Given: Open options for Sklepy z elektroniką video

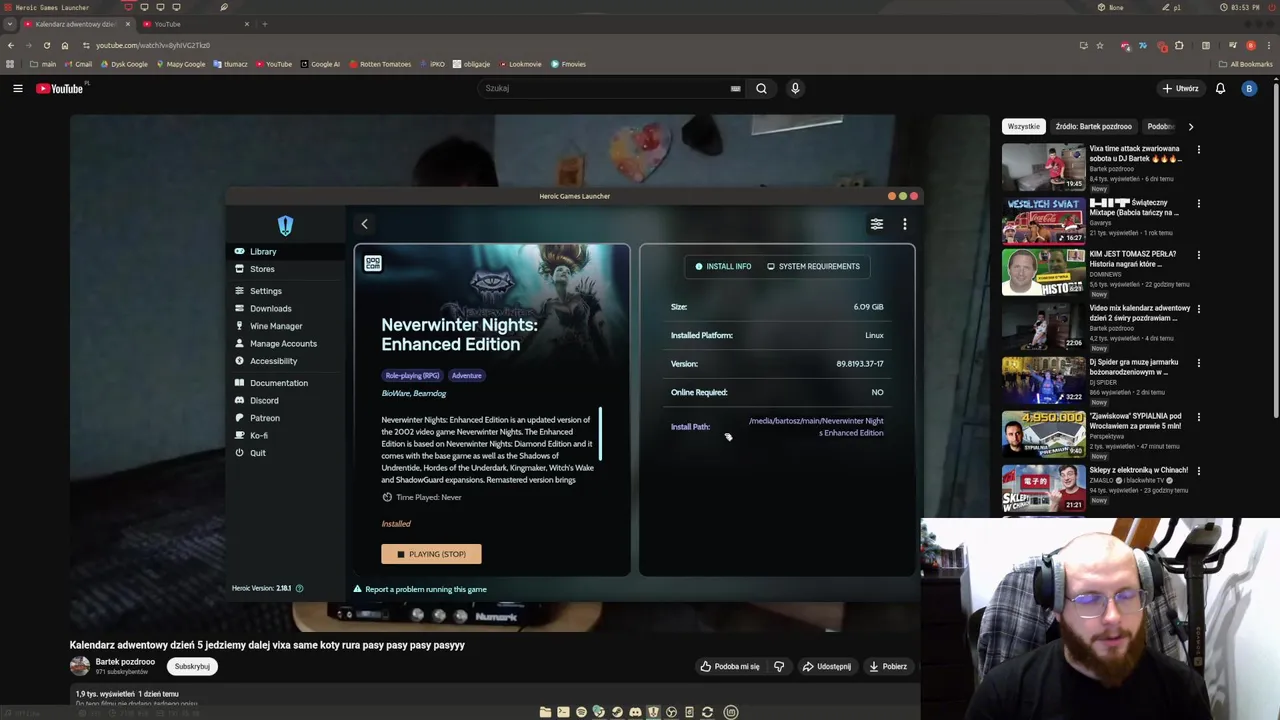Looking at the screenshot, I should (1199, 471).
